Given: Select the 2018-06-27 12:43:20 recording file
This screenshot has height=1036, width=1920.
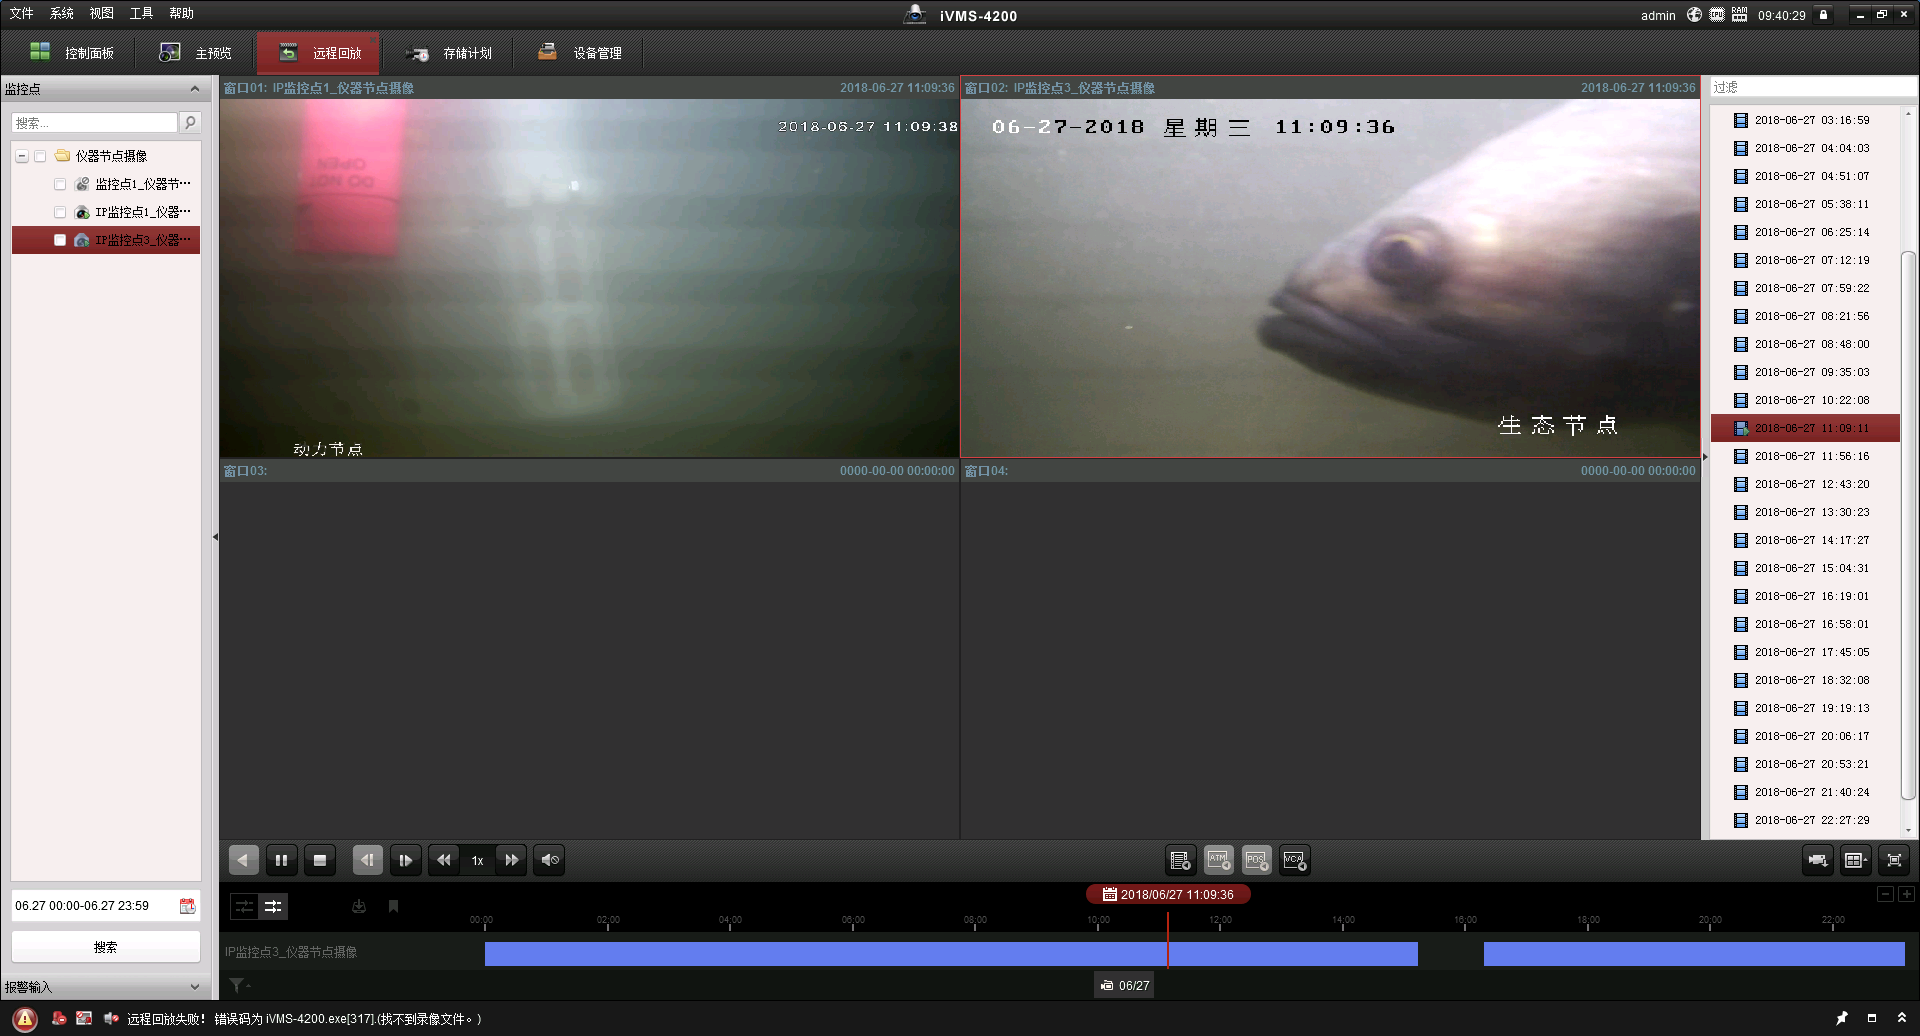Looking at the screenshot, I should tap(1811, 484).
